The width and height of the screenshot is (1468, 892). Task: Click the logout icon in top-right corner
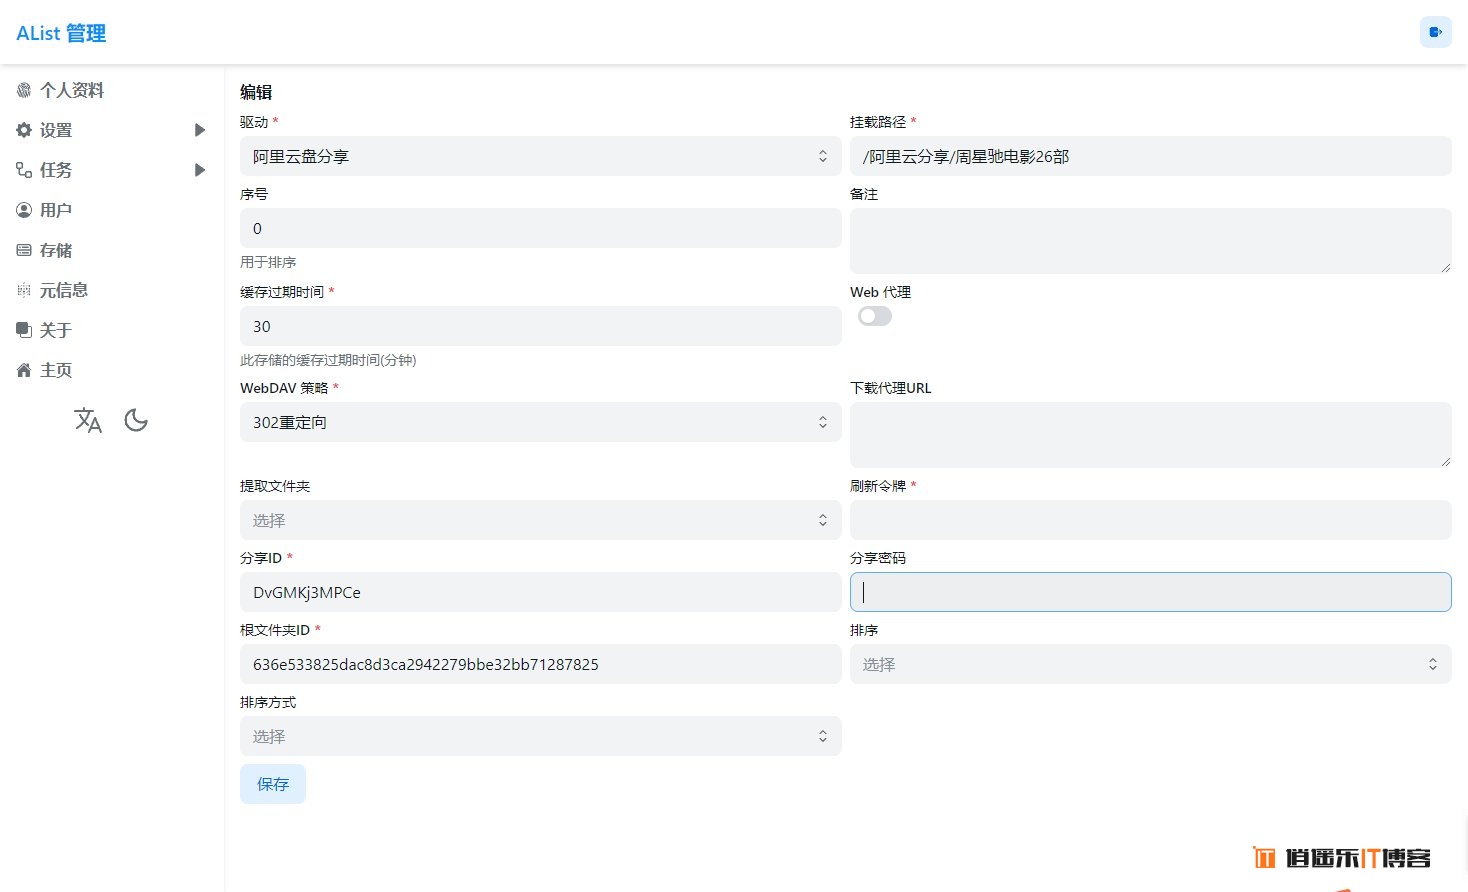(1435, 32)
